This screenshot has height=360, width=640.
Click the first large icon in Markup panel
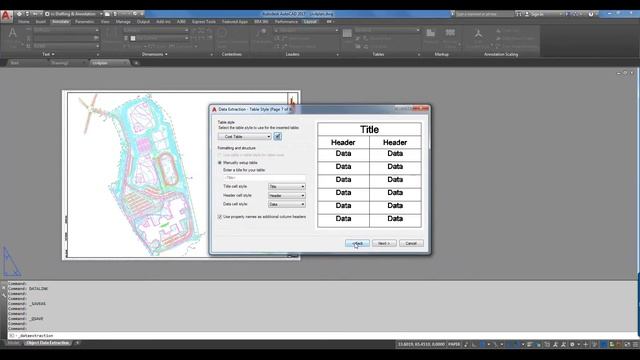pos(431,33)
